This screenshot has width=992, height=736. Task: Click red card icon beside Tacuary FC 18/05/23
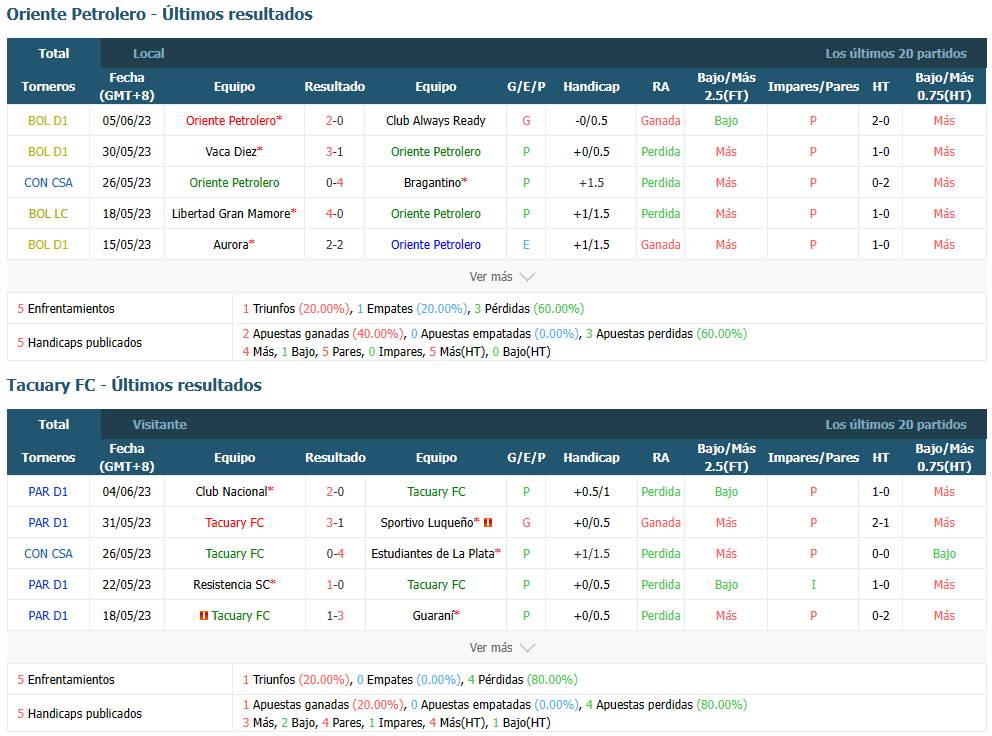(x=204, y=615)
